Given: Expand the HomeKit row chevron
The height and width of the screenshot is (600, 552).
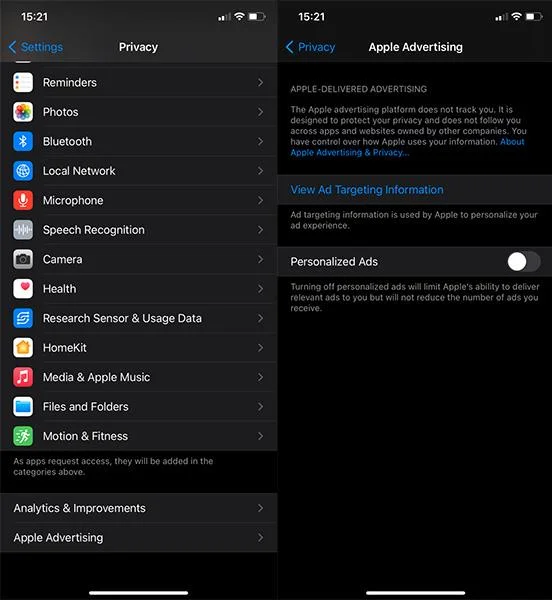Looking at the screenshot, I should [x=261, y=347].
